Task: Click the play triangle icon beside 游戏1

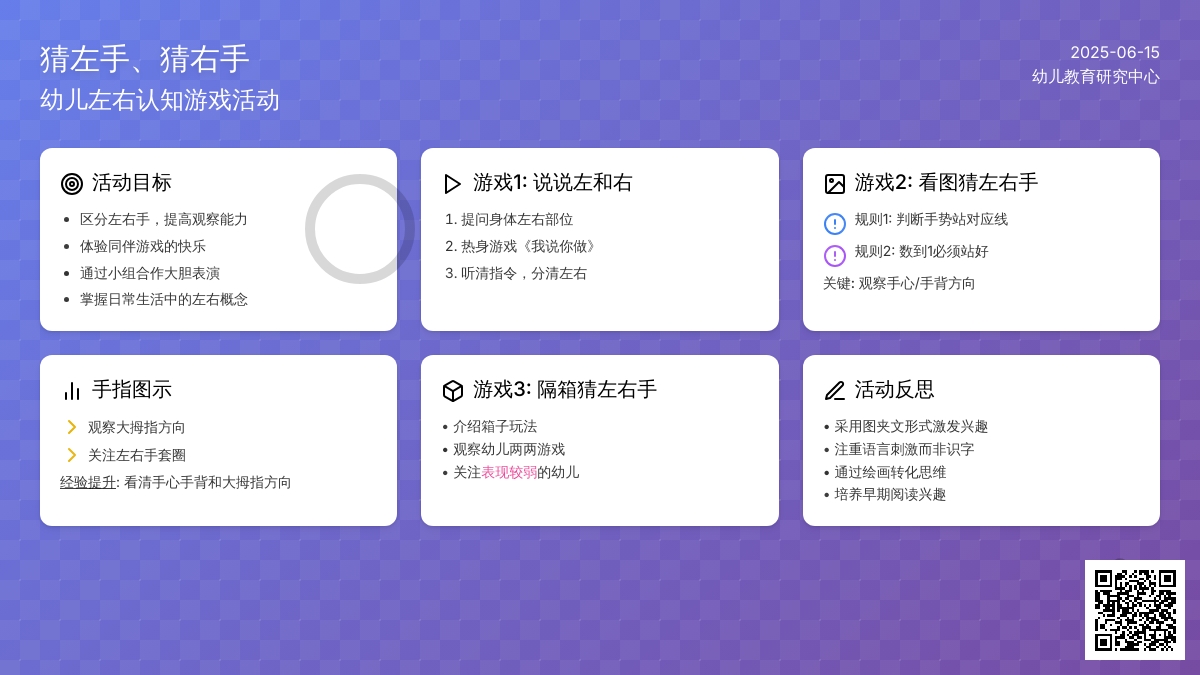Action: tap(453, 184)
